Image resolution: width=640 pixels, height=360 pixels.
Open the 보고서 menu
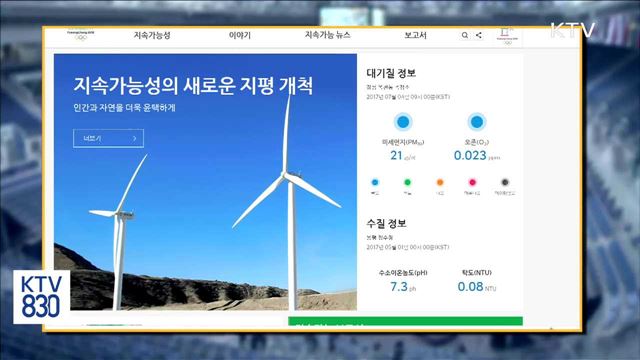(x=415, y=36)
